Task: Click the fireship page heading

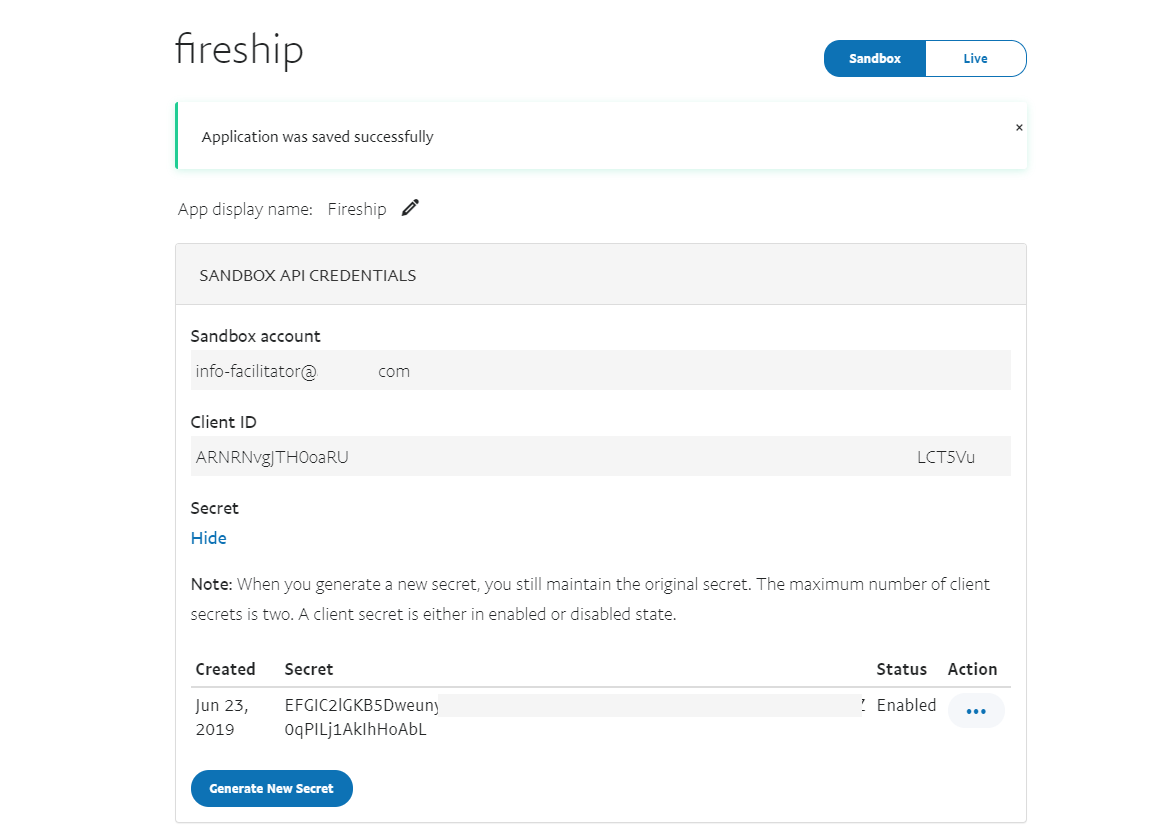Action: tap(239, 48)
